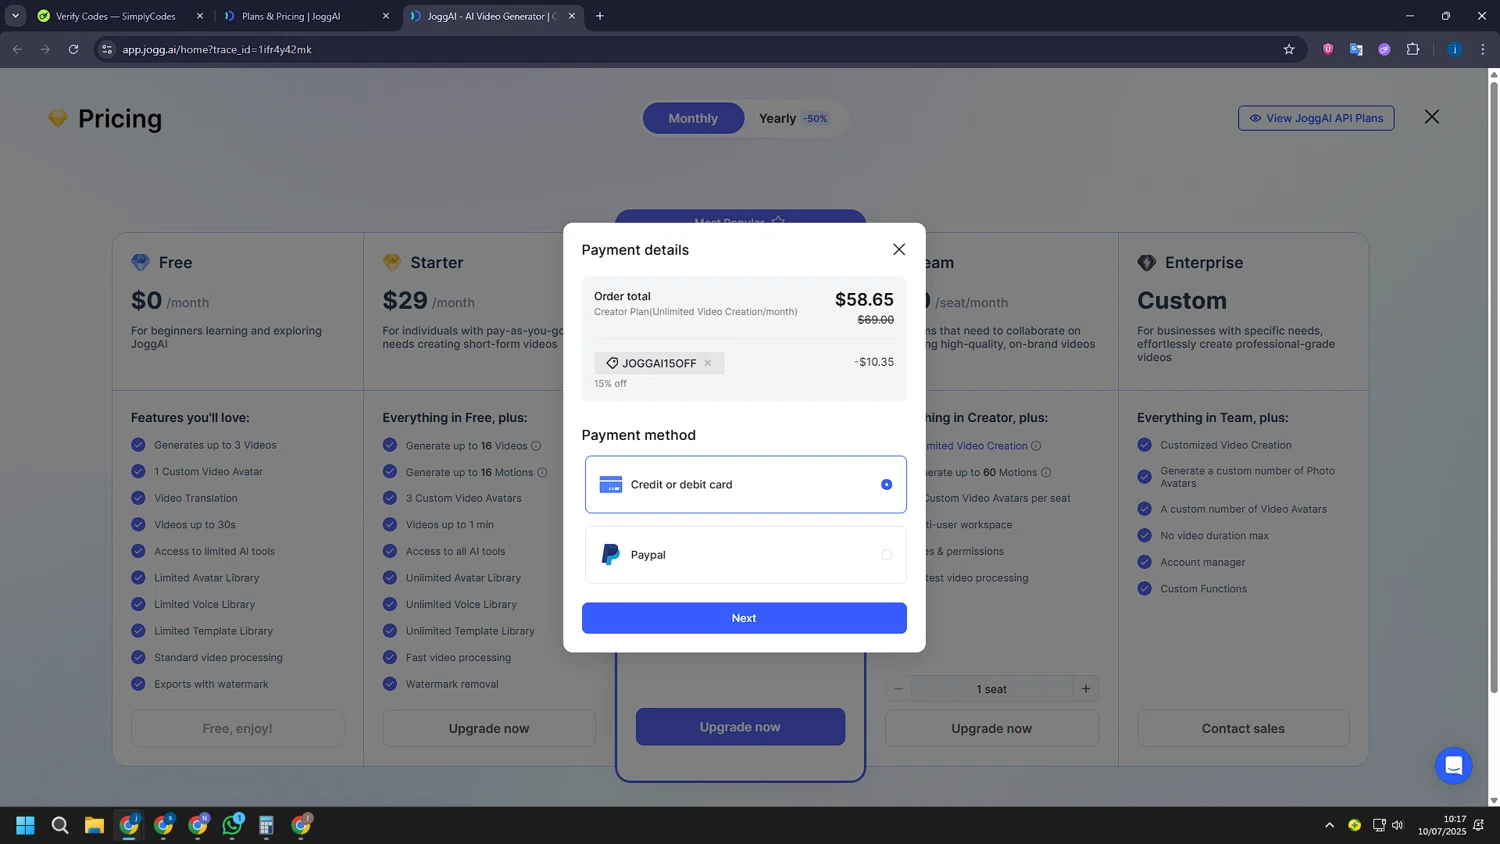Image resolution: width=1500 pixels, height=844 pixels.
Task: Show hidden system tray icons
Action: point(1329,825)
